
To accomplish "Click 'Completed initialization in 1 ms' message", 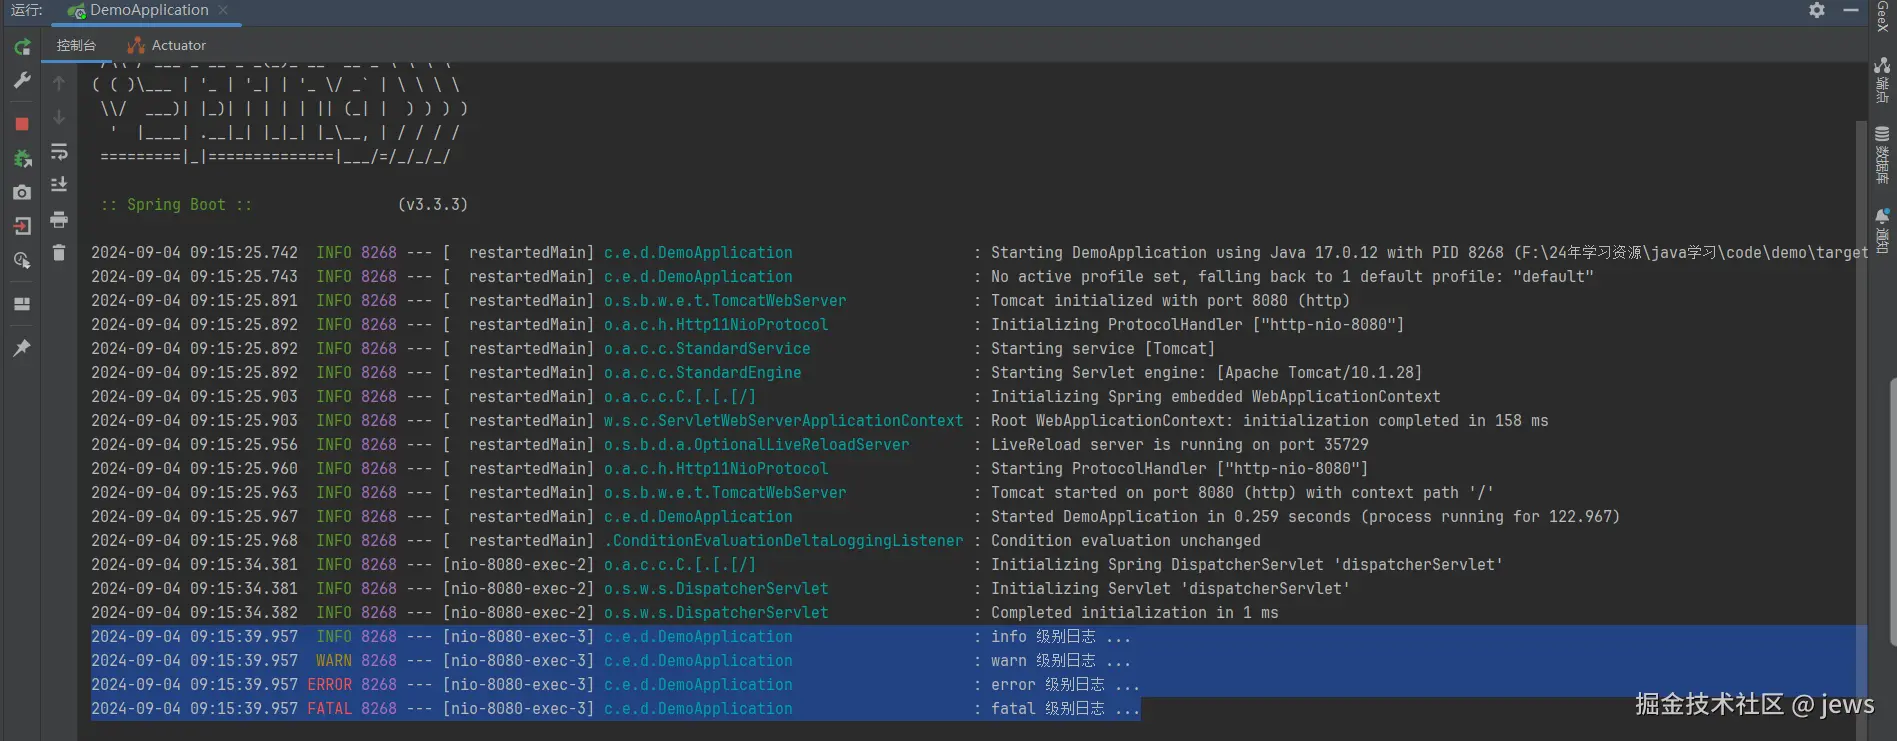I will click(x=1135, y=613).
